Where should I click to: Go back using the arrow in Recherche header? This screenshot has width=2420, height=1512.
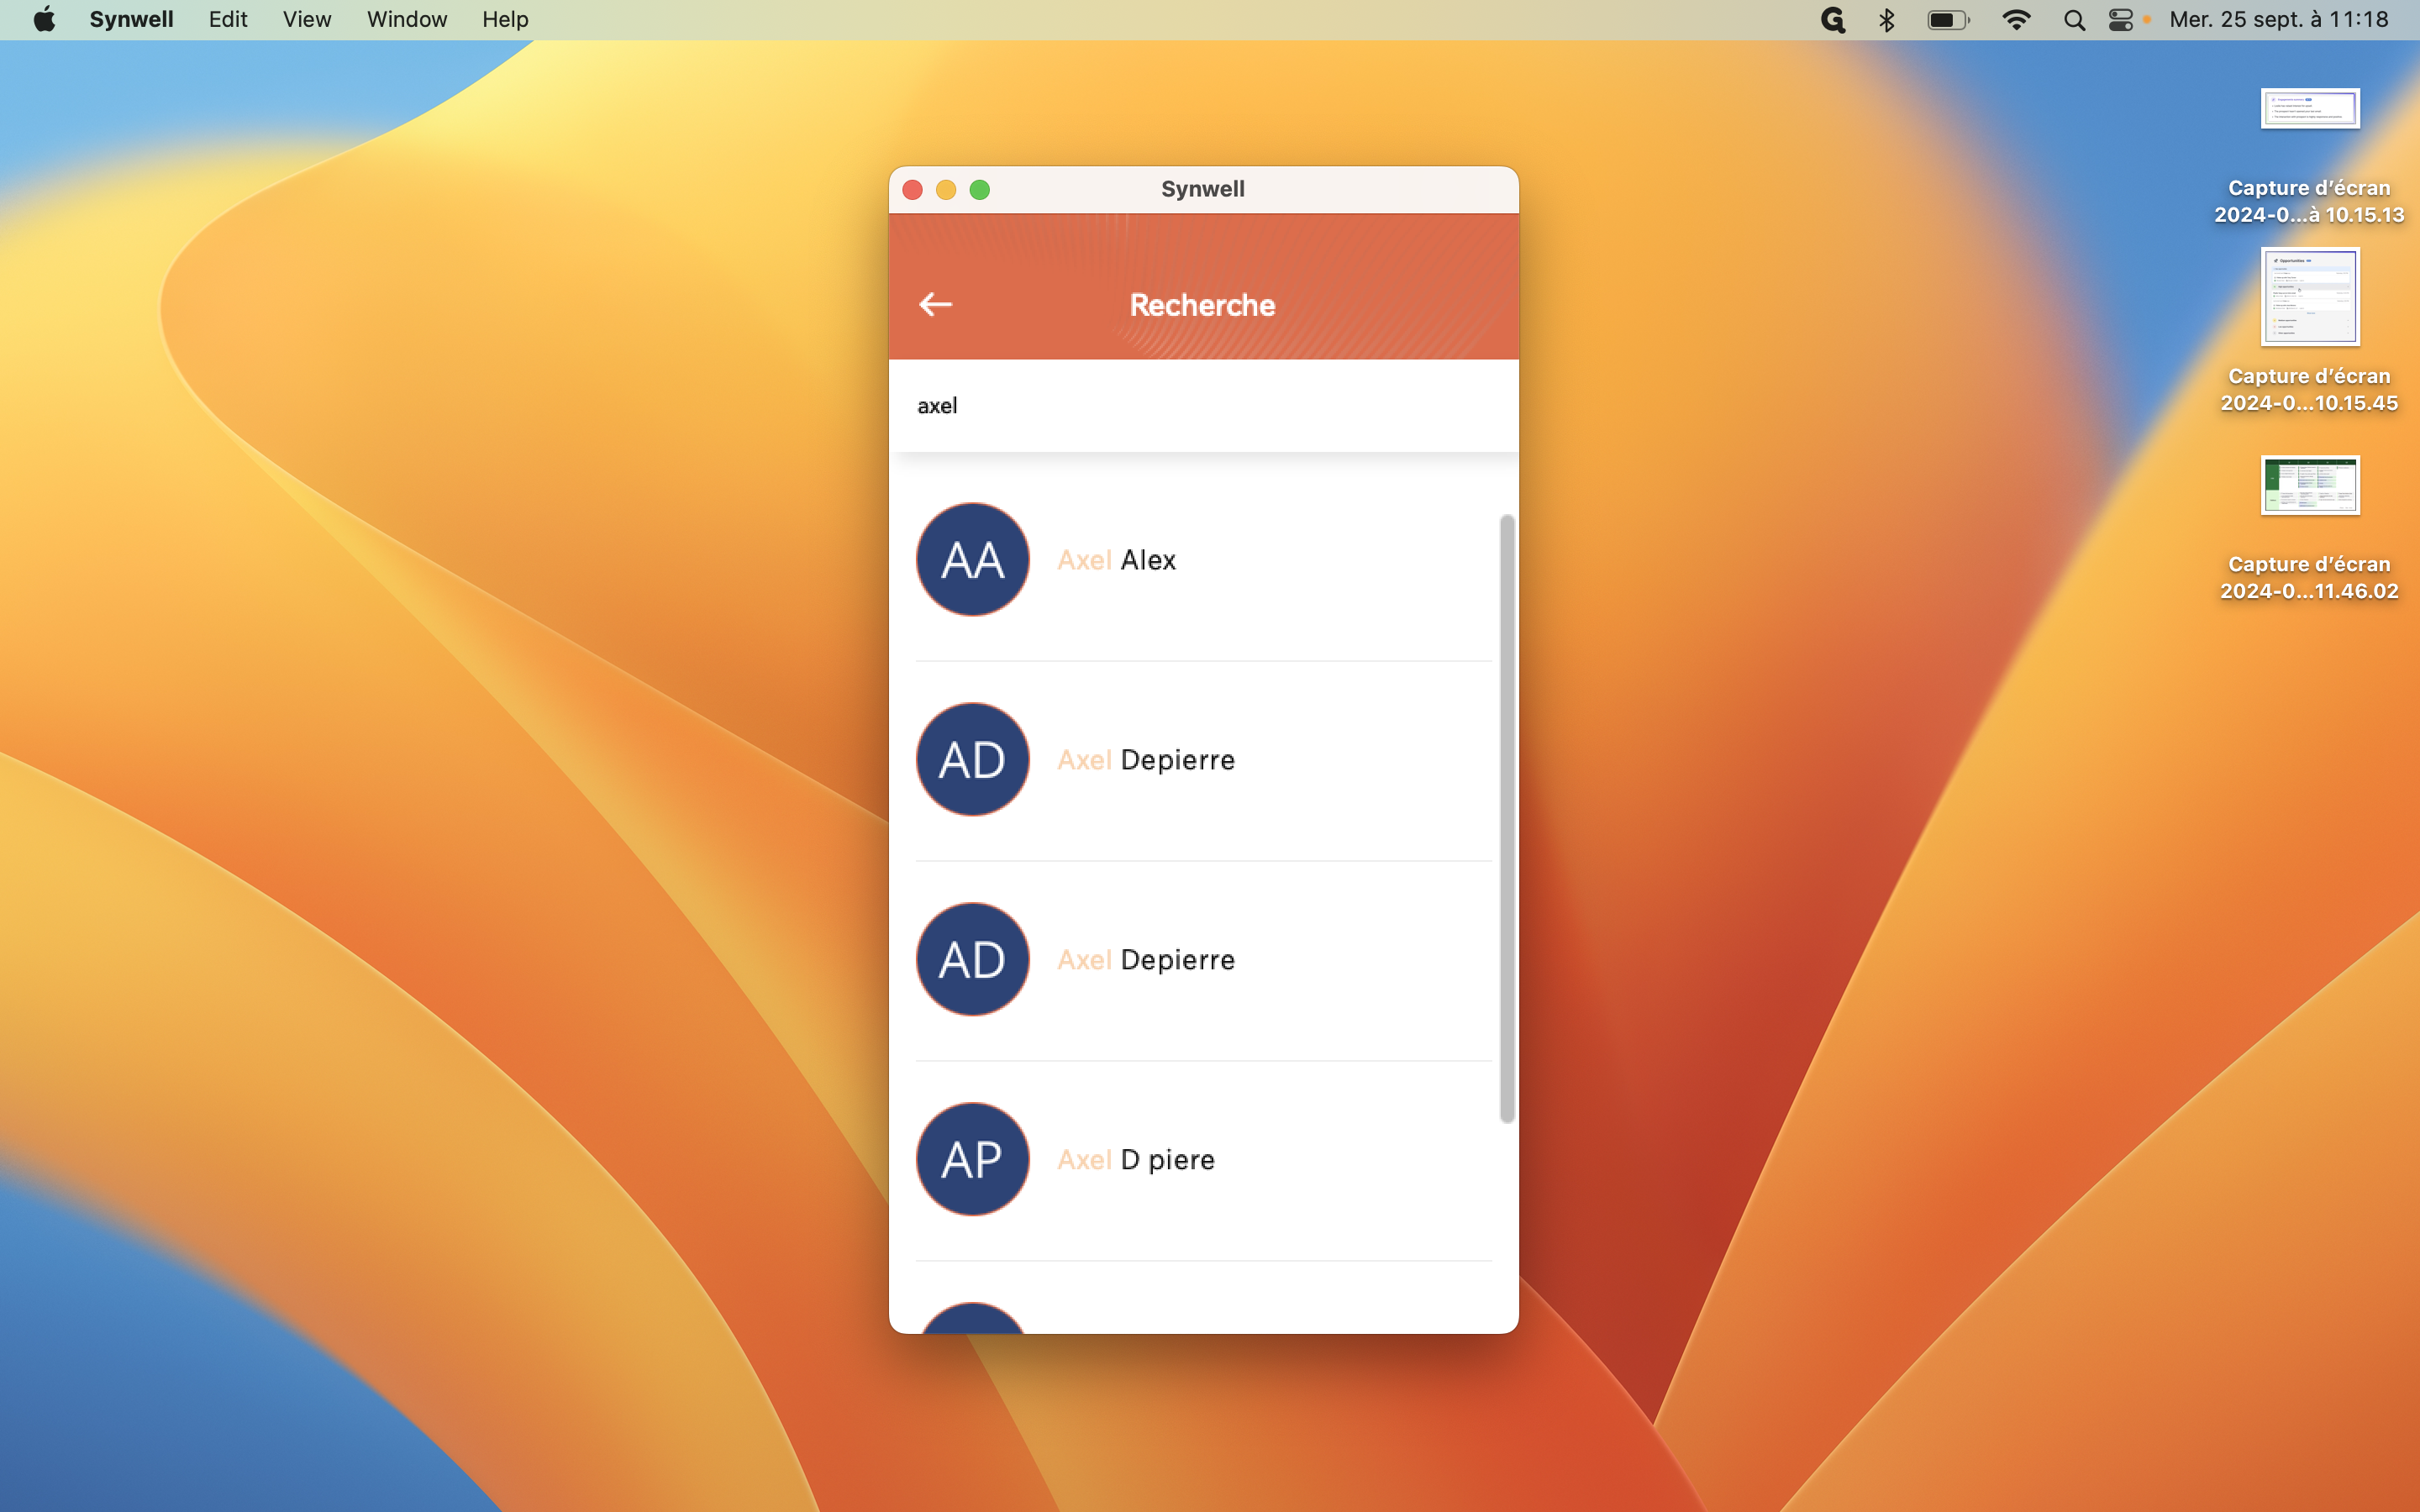point(935,304)
